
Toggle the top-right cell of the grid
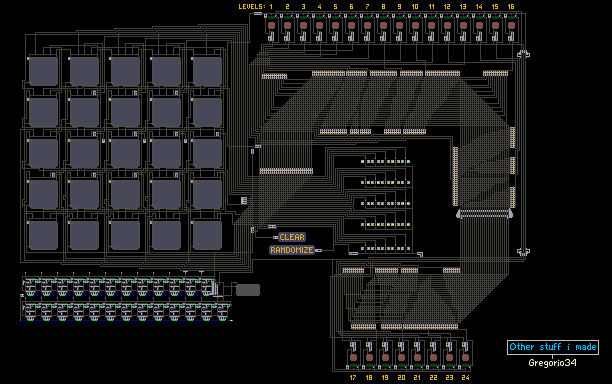[207, 71]
